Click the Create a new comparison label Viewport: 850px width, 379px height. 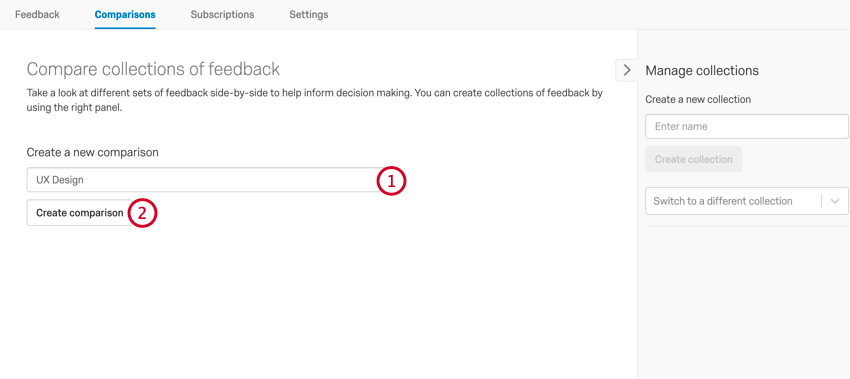(93, 152)
